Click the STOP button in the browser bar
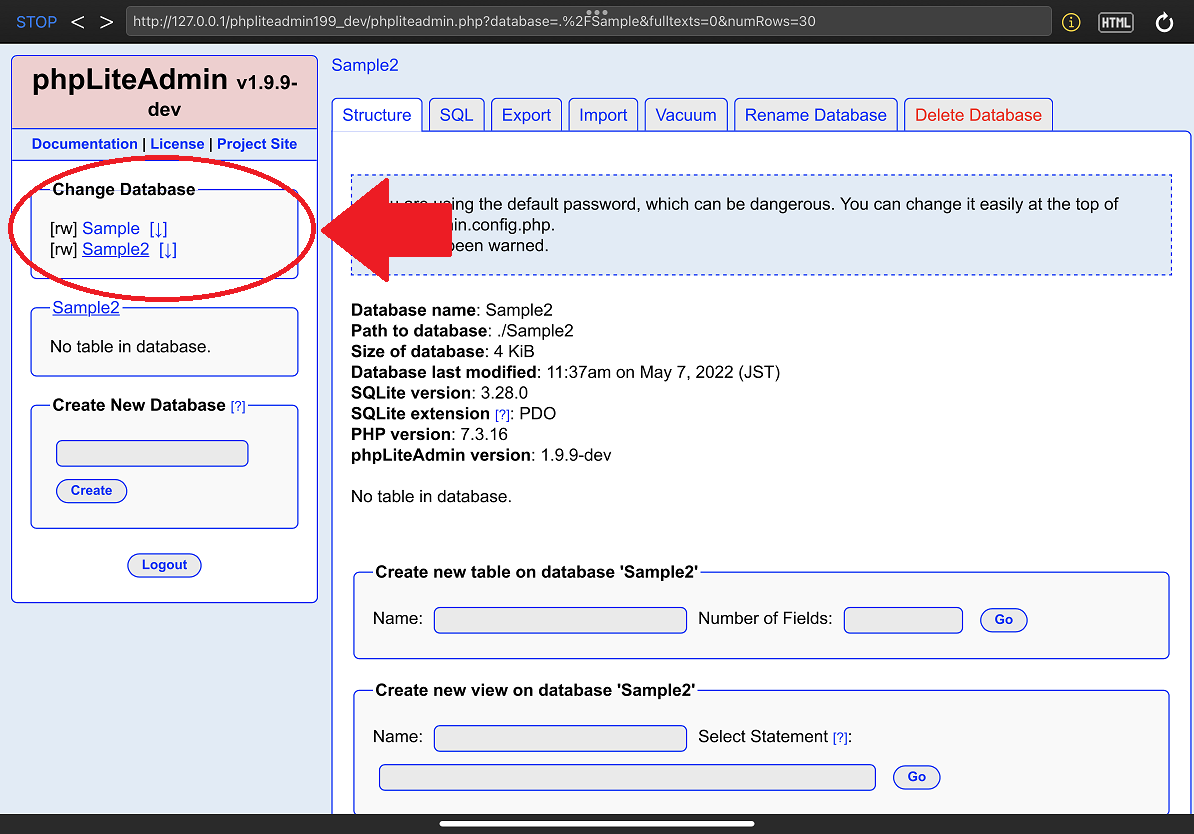1194x834 pixels. pos(37,22)
